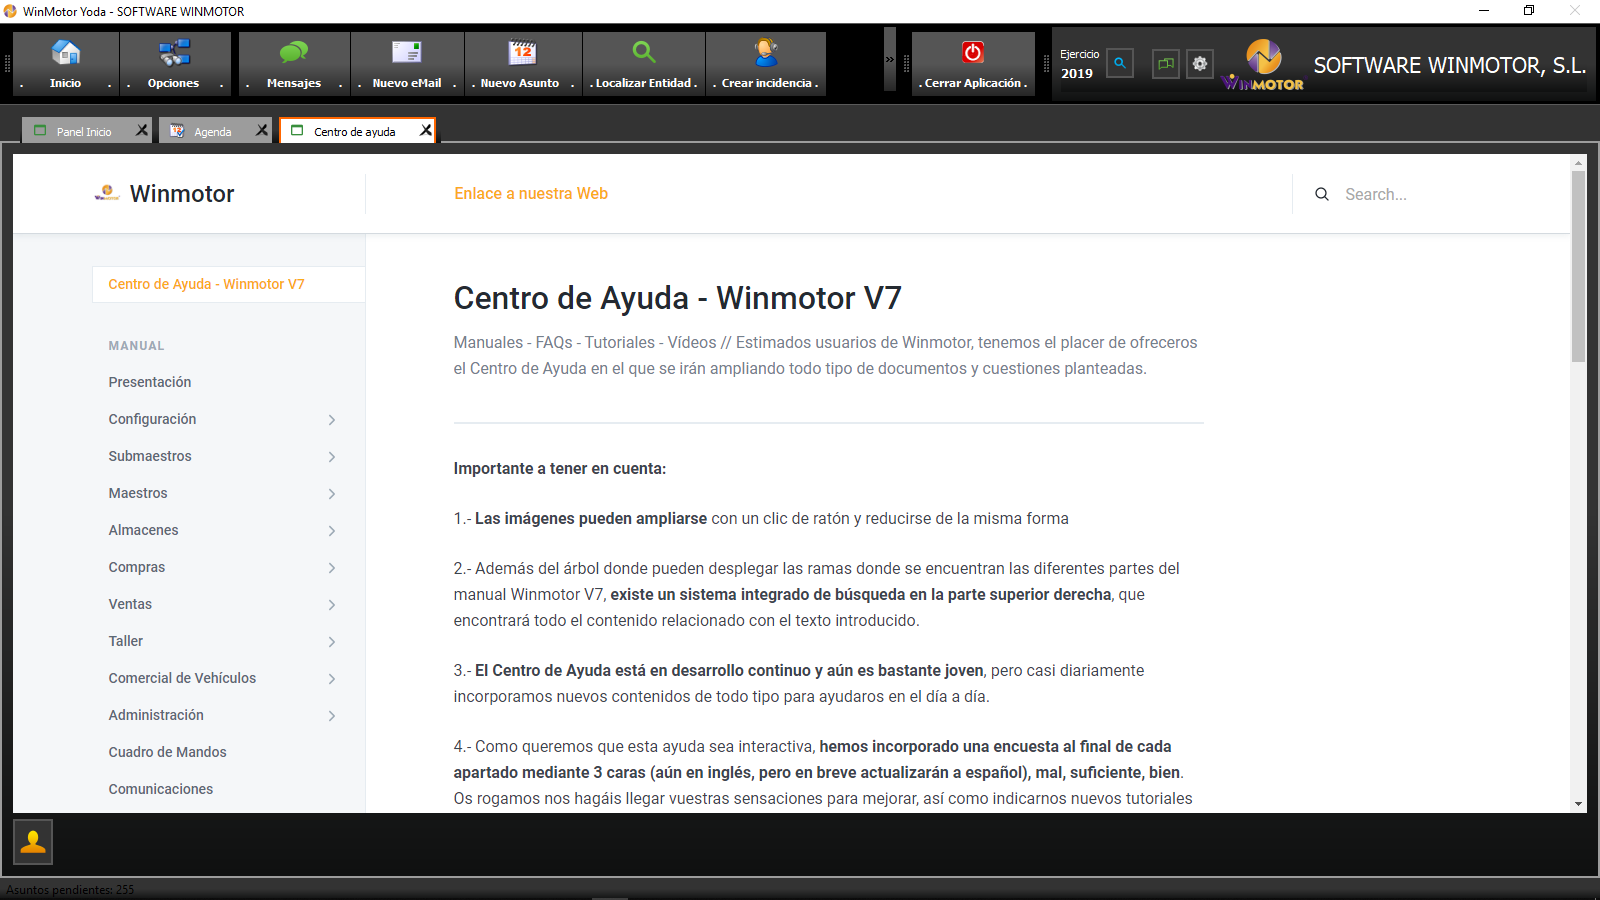
Task: Create a Nuevo Asunto calendar item
Action: (x=522, y=63)
